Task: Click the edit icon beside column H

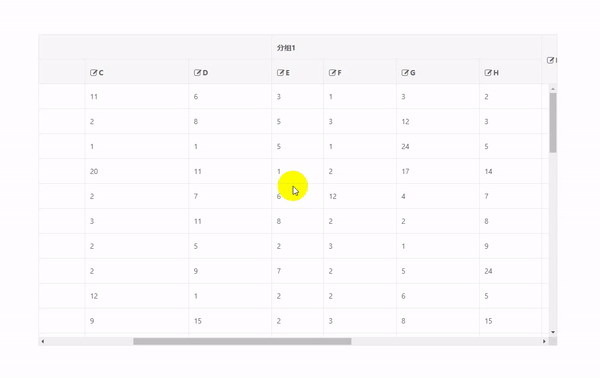Action: [488, 73]
